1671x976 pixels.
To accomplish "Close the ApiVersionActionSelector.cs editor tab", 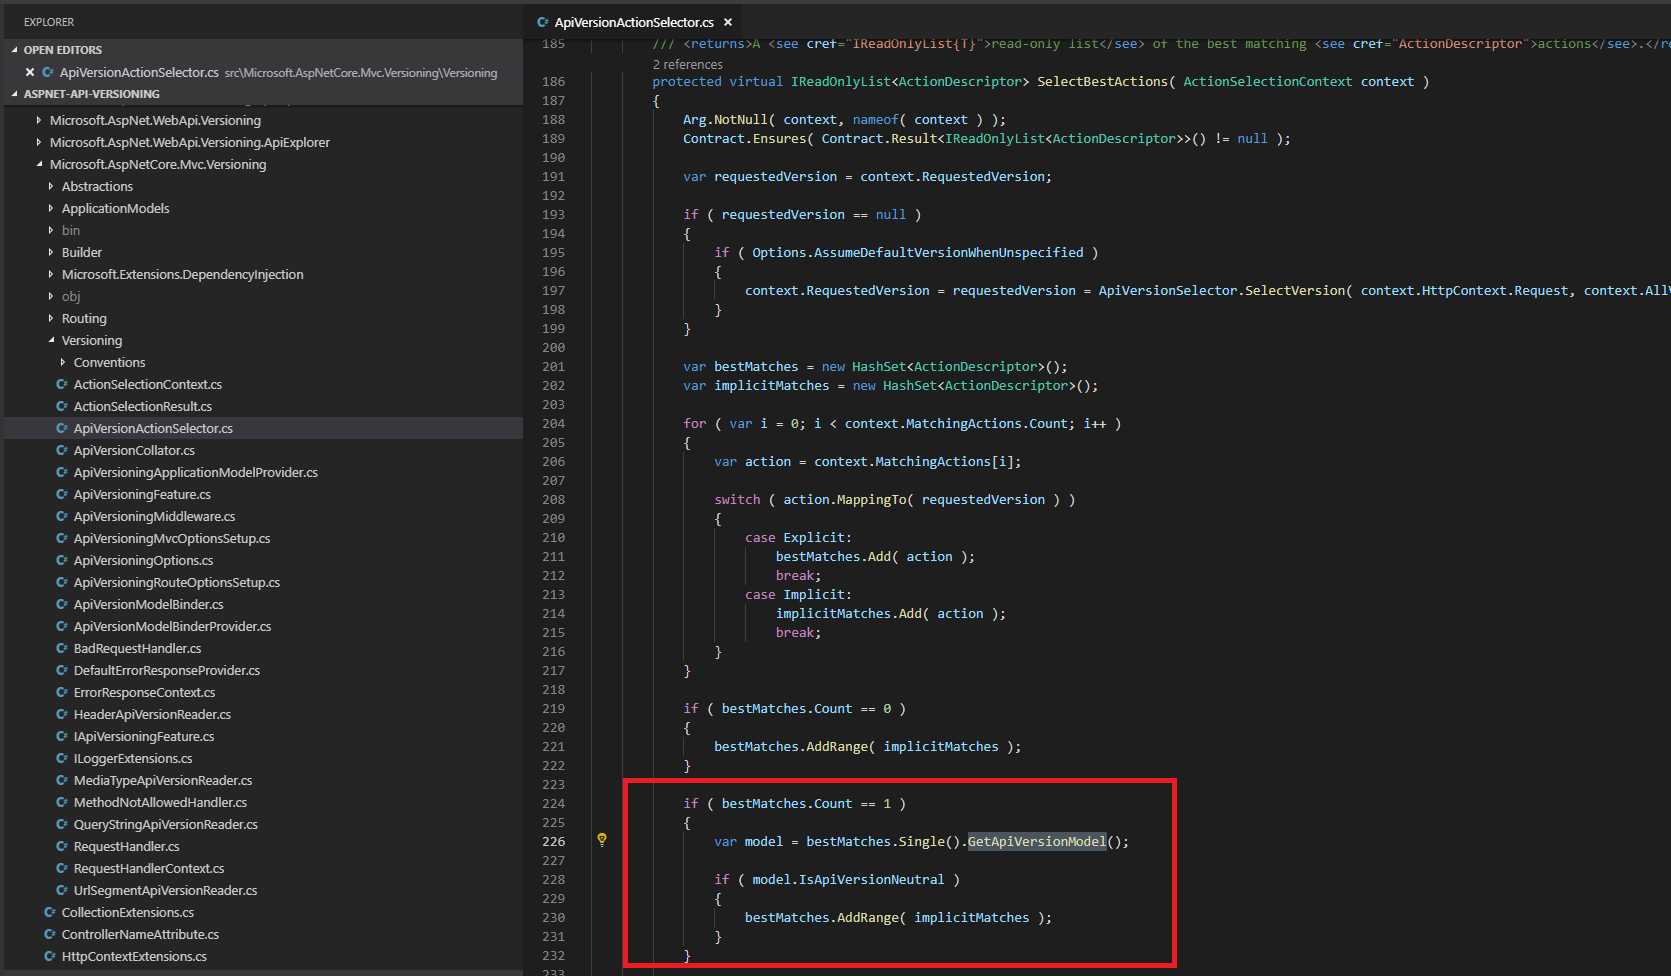I will (x=728, y=22).
